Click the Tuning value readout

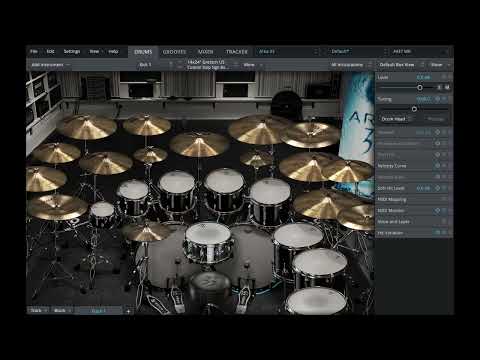[x=424, y=99]
